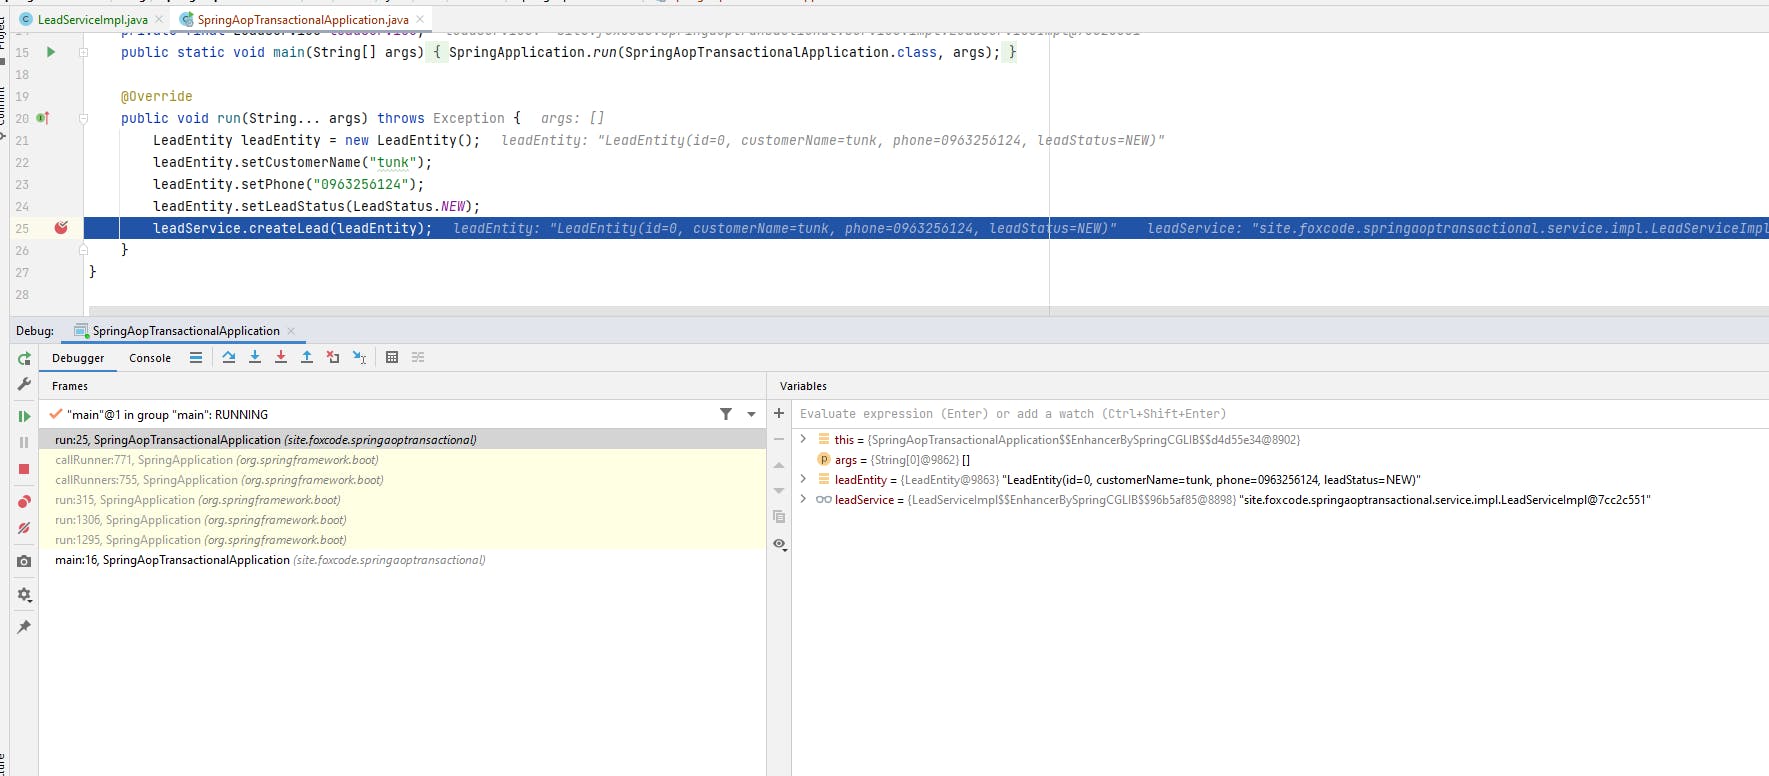Open the thread selector dropdown arrow

pos(751,414)
